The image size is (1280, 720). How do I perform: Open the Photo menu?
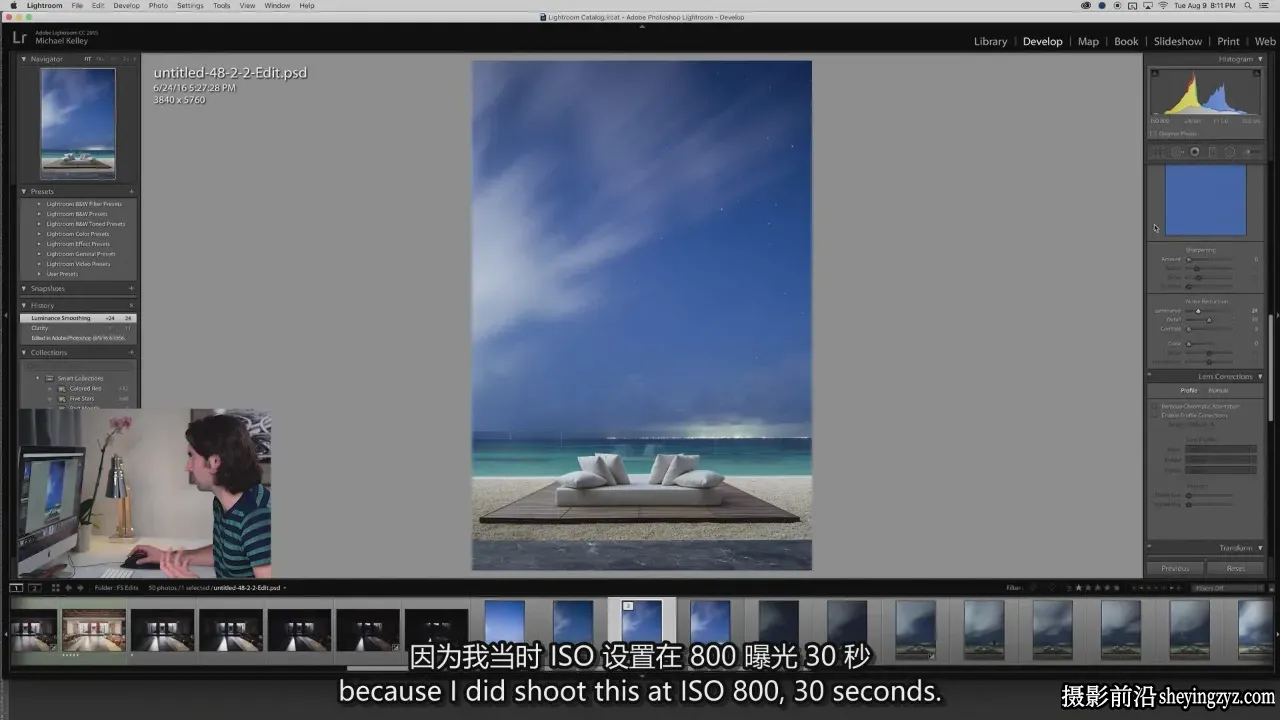[158, 6]
